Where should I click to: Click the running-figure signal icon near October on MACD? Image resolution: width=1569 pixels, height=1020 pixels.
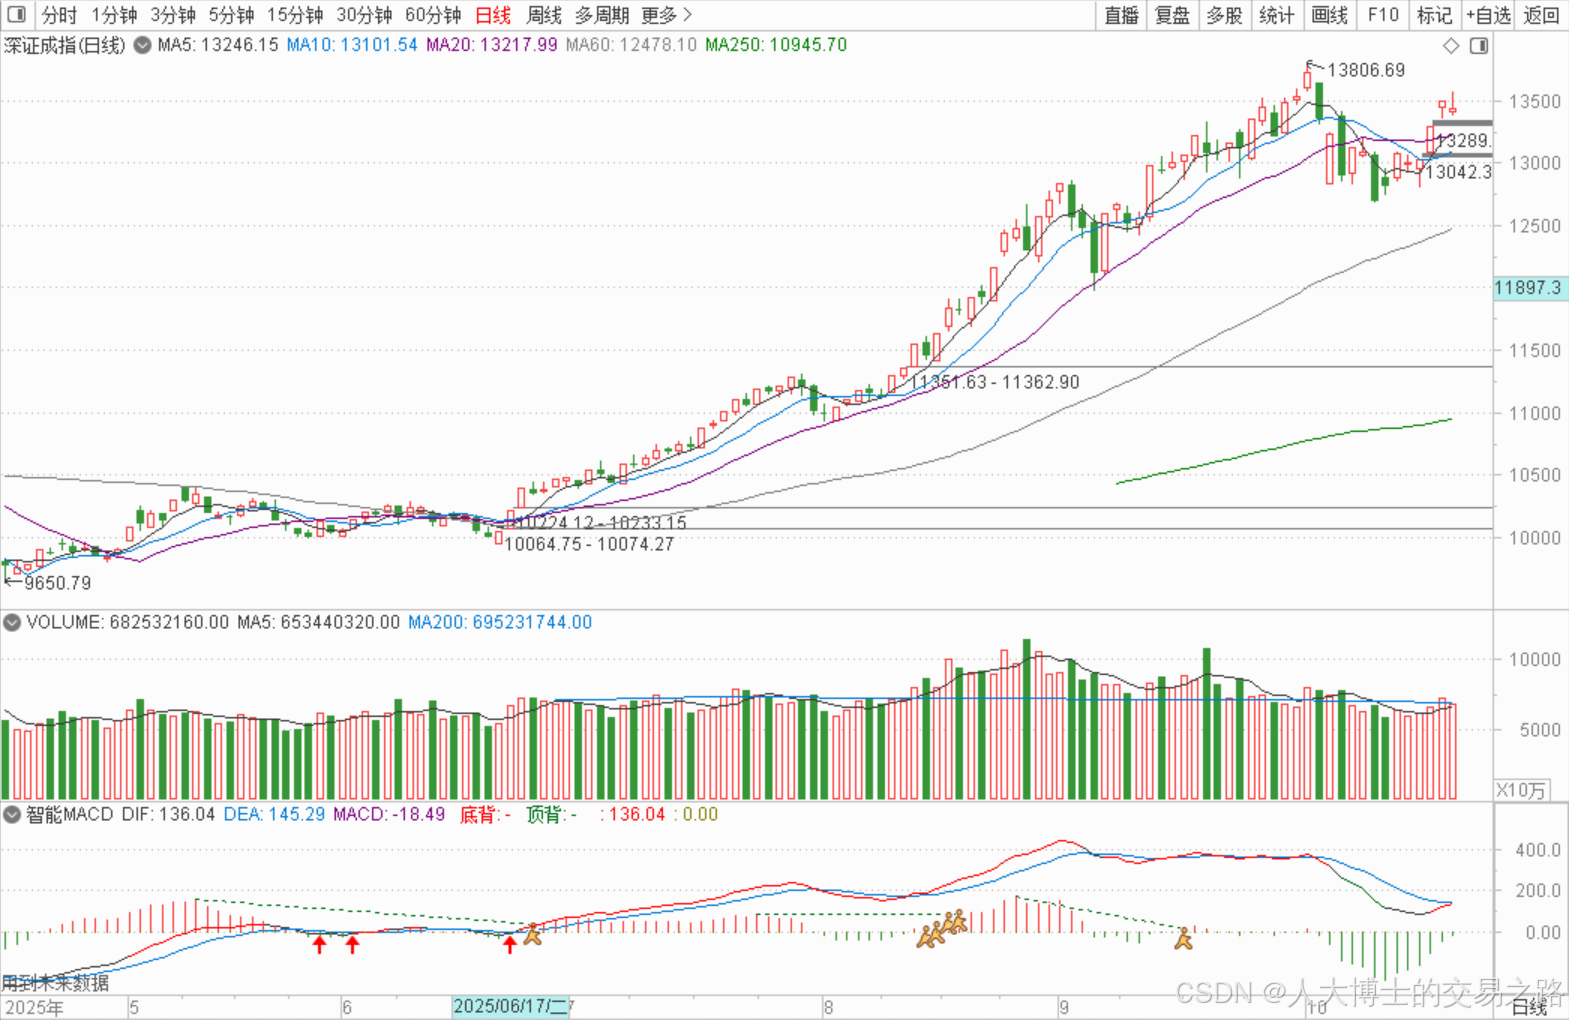coord(1184,938)
